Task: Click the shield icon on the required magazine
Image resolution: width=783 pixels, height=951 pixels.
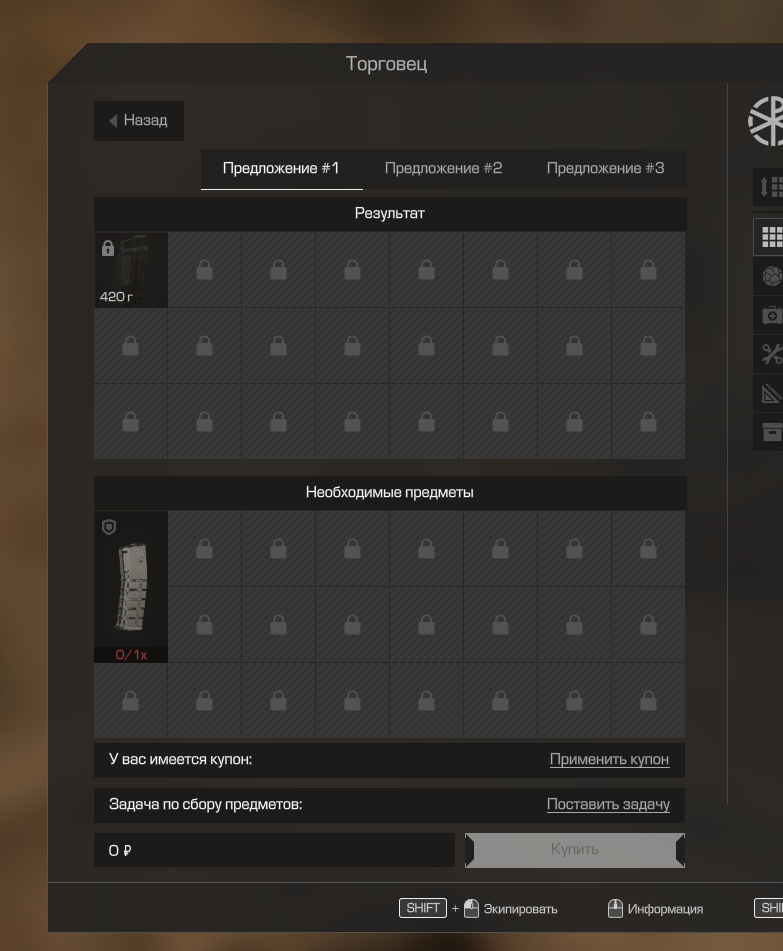Action: tap(109, 526)
